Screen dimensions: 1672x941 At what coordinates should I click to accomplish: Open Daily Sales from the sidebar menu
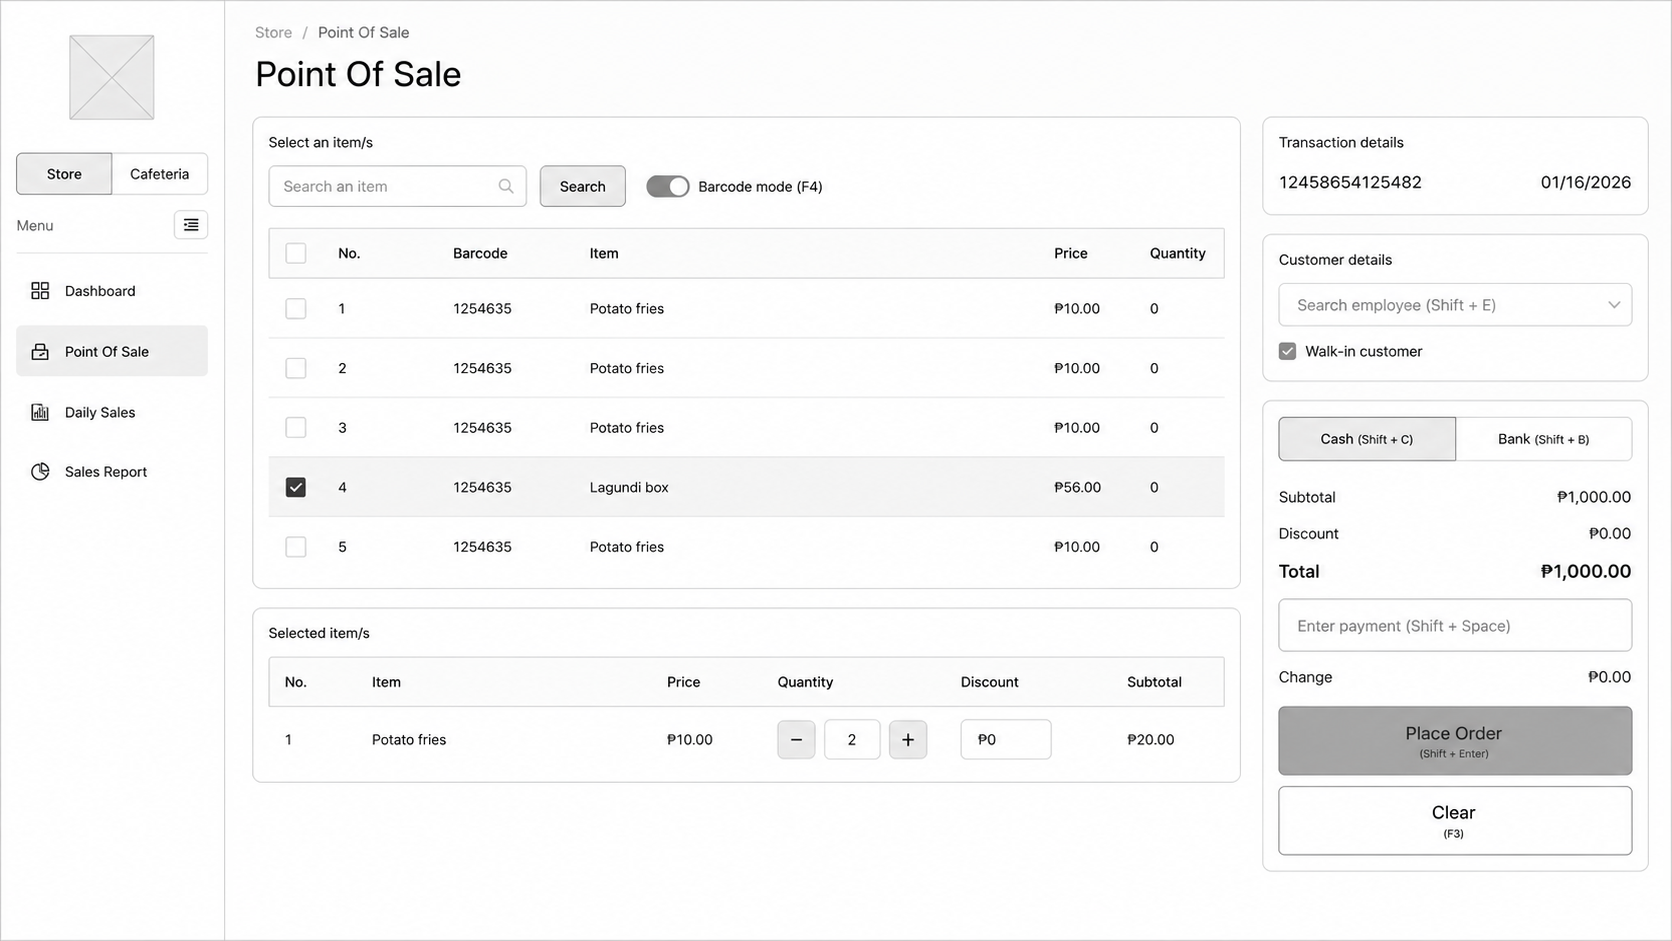112,412
